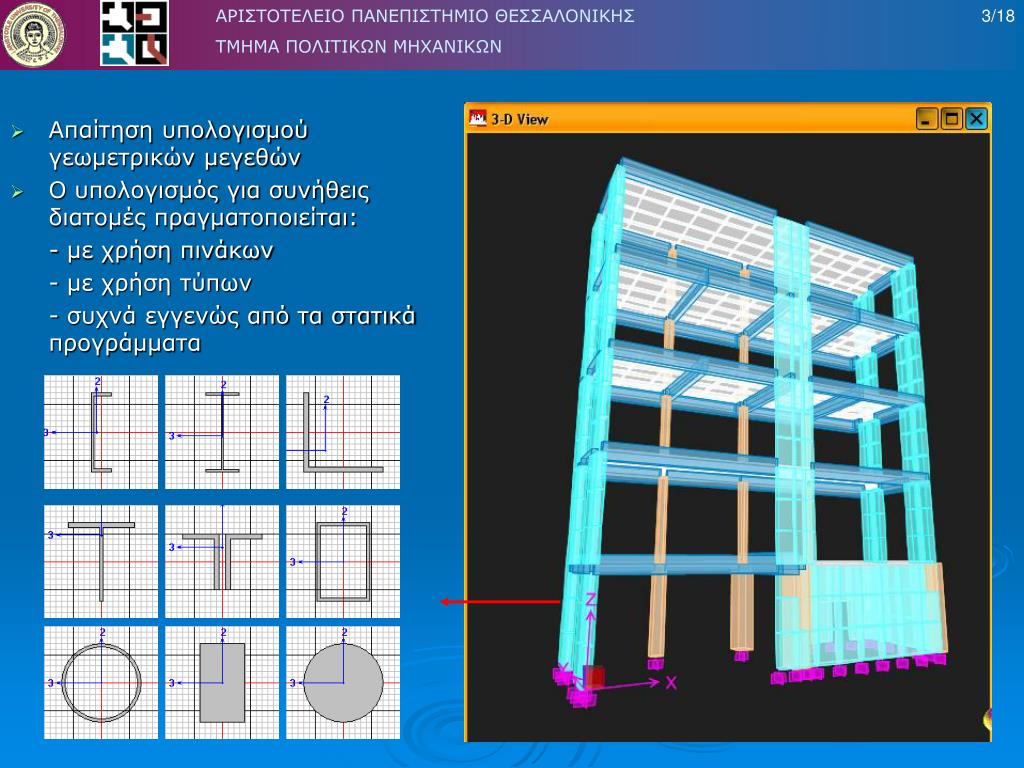Click the line "- με χρήση τύπων"
Image resolution: width=1024 pixels, height=768 pixels.
150,283
